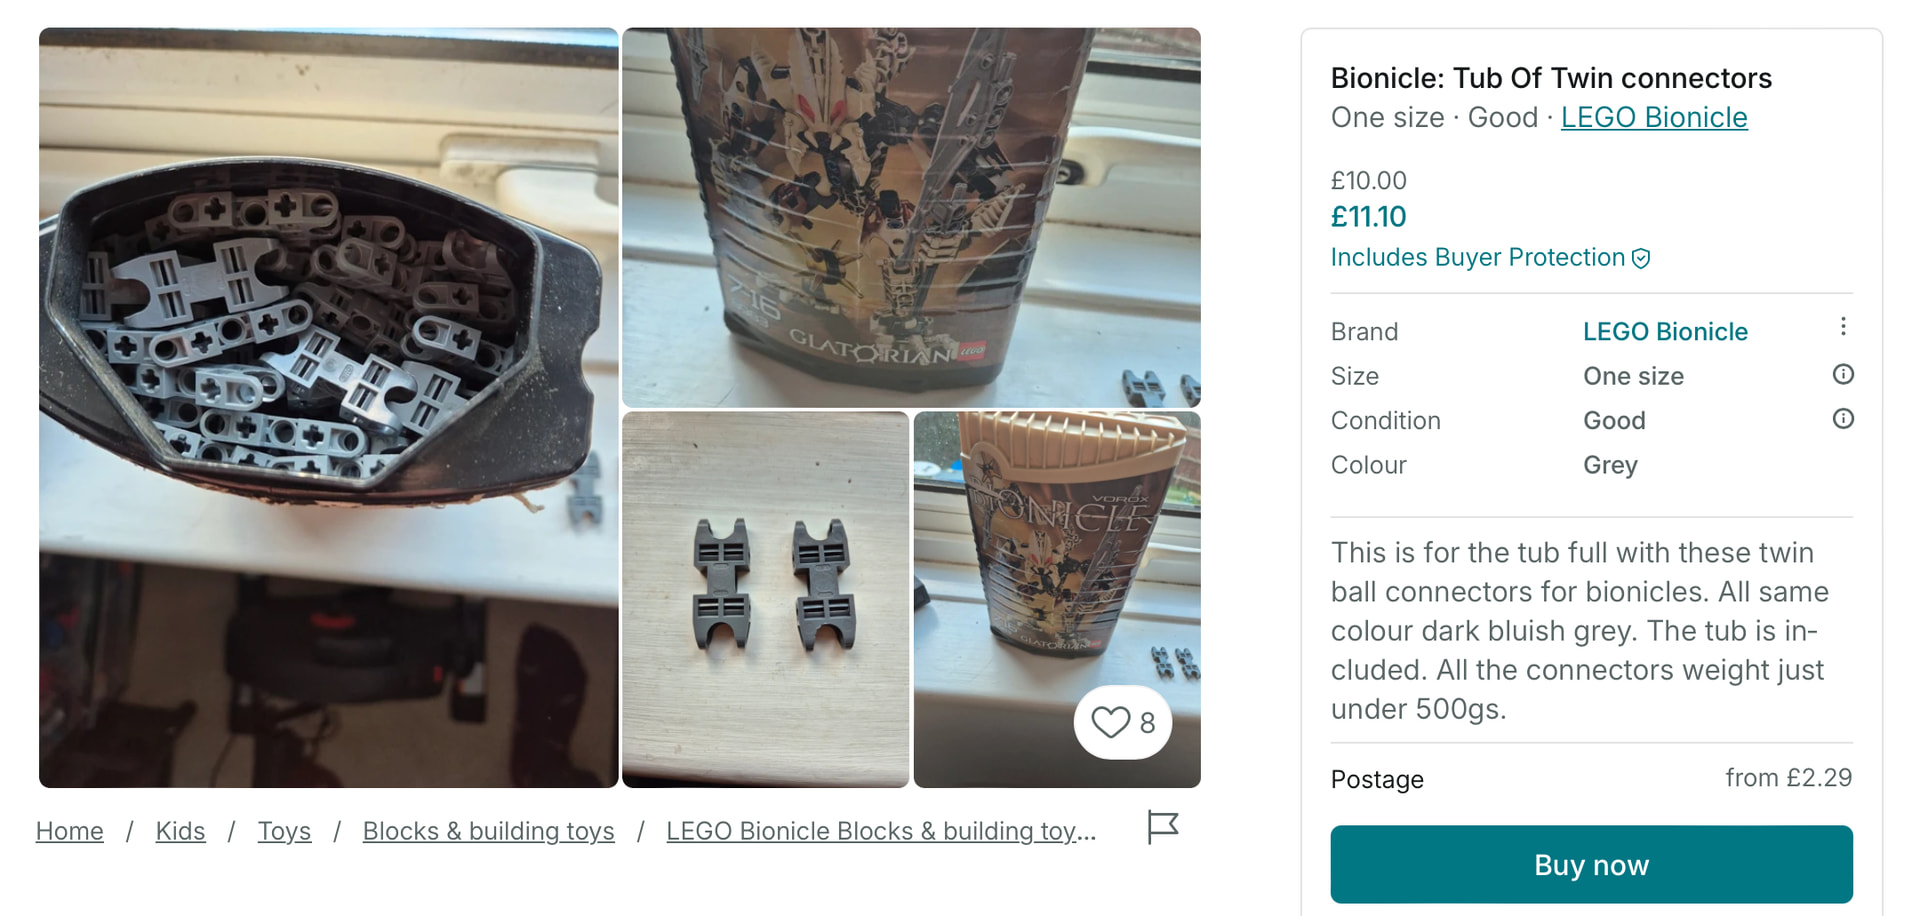View the Glatorian canister front photo
Viewport: 1920px width, 916px height.
point(911,216)
